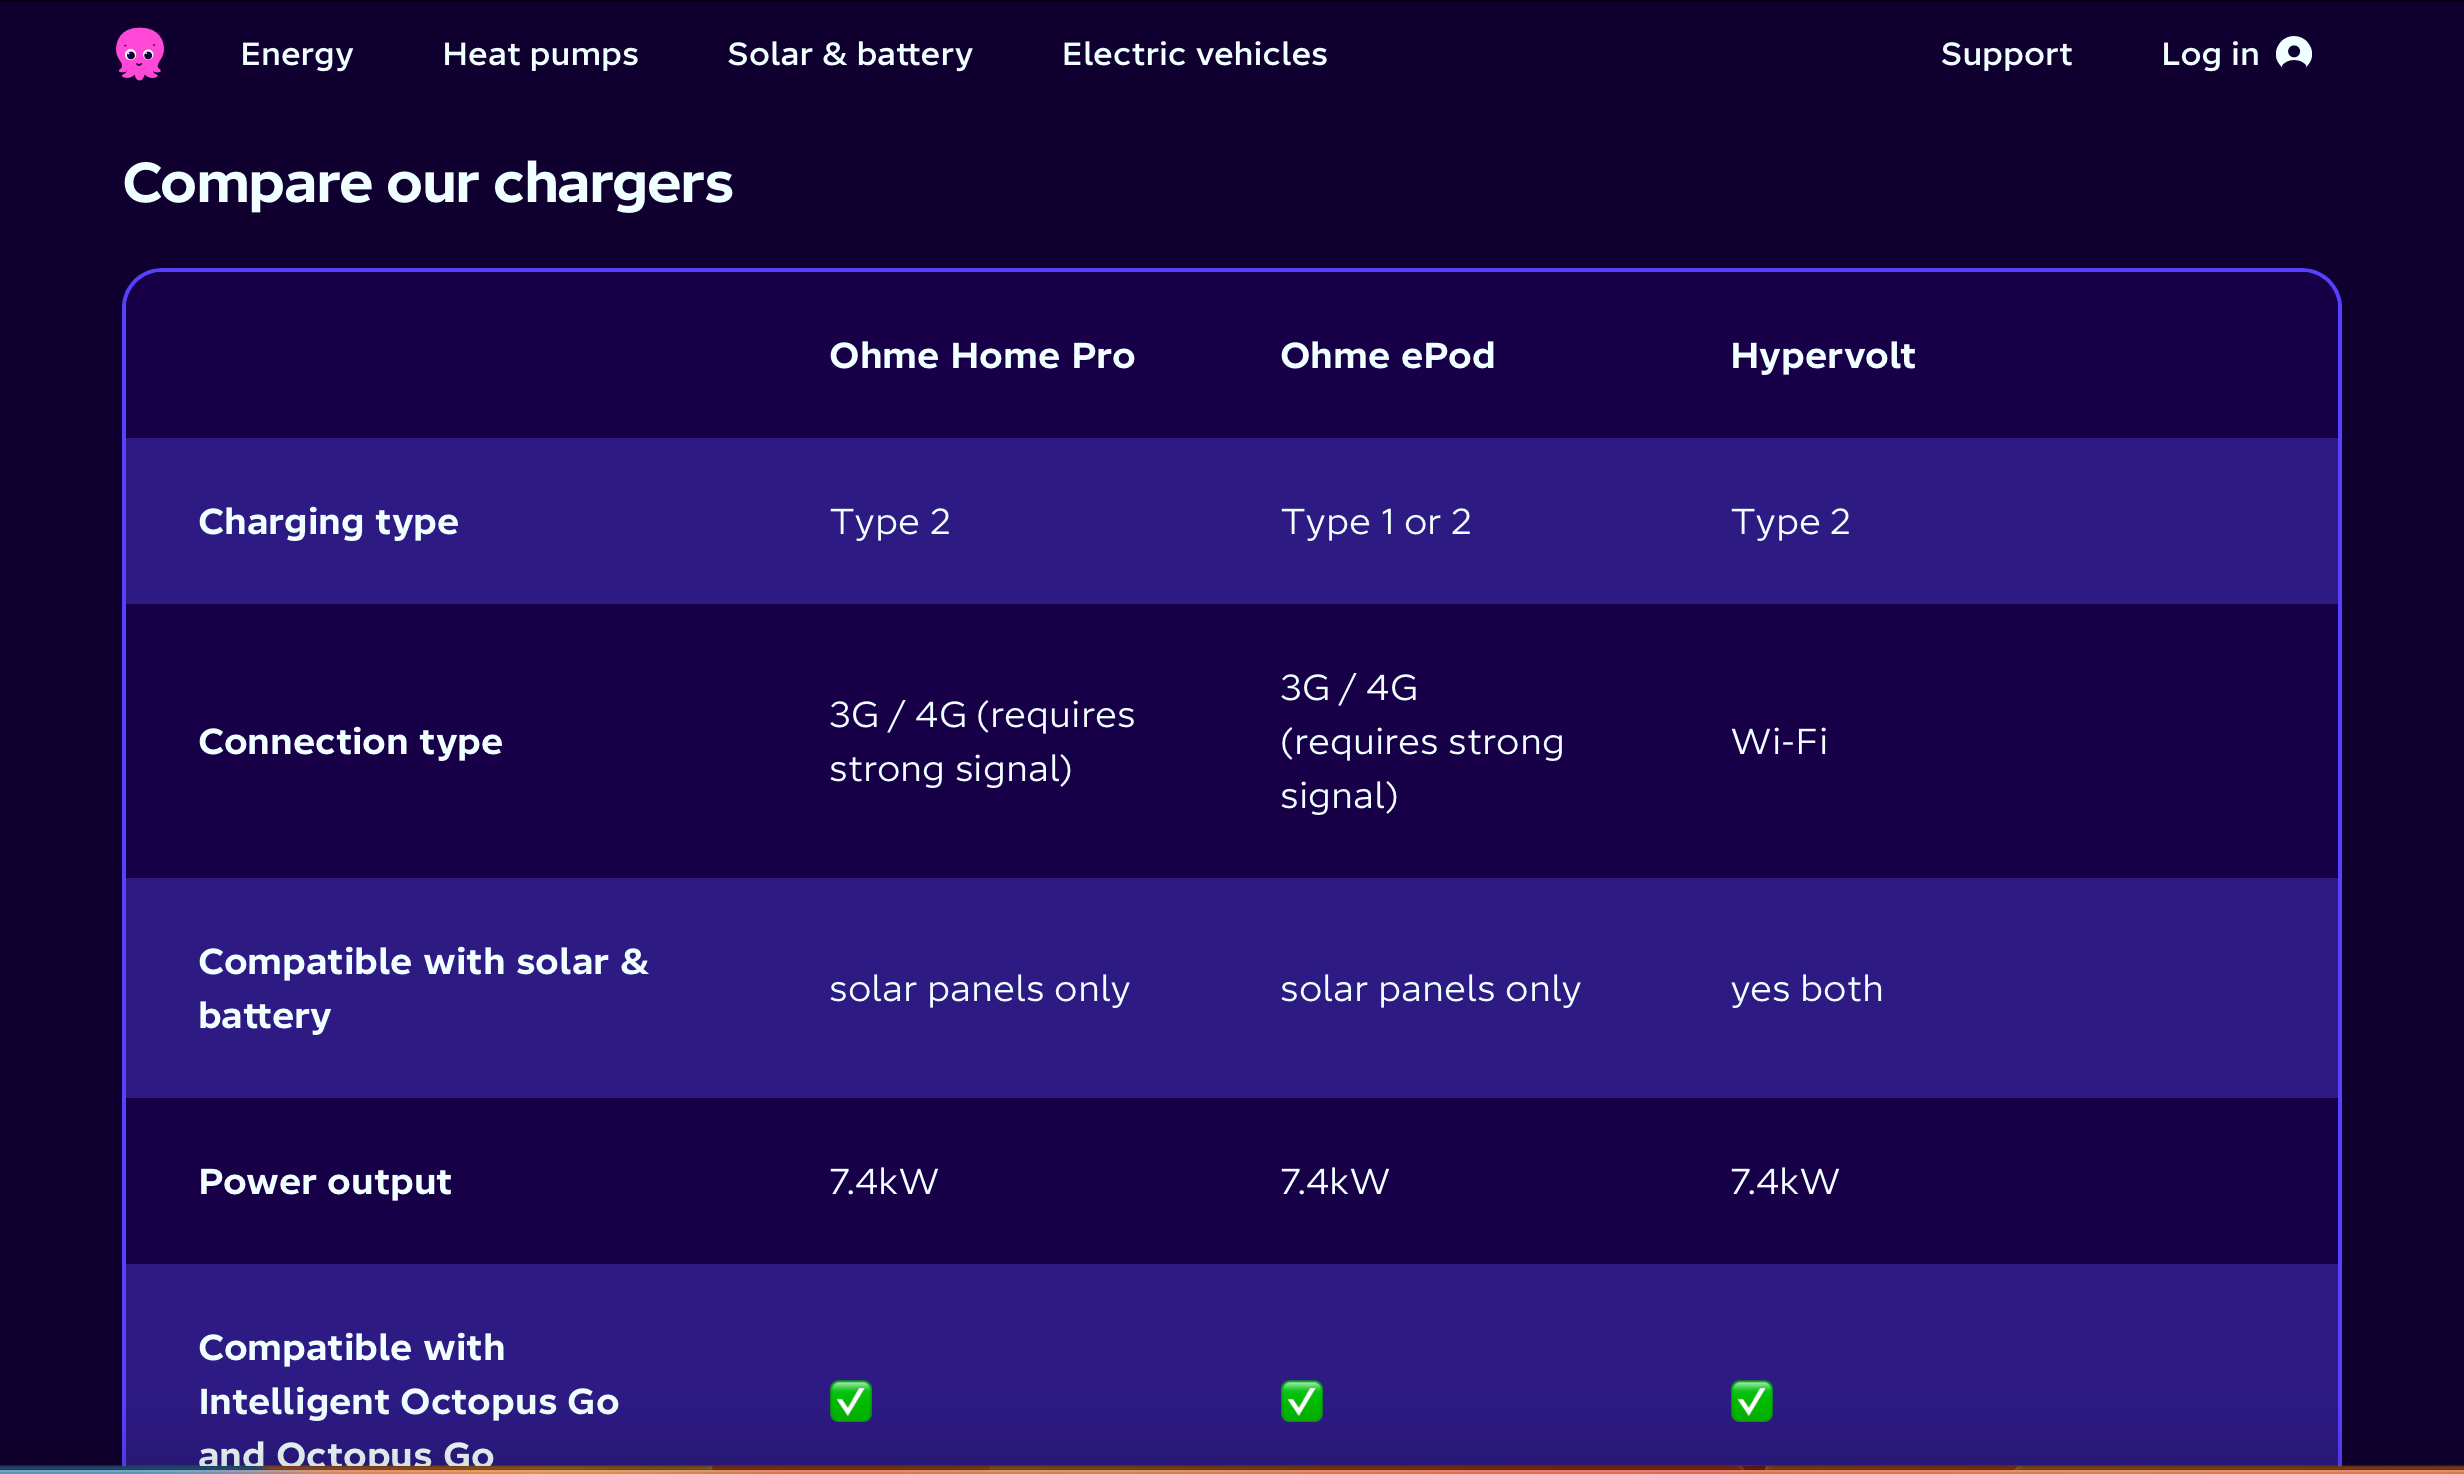2464x1474 pixels.
Task: Click the pink Octopus logo icon
Action: tap(140, 54)
